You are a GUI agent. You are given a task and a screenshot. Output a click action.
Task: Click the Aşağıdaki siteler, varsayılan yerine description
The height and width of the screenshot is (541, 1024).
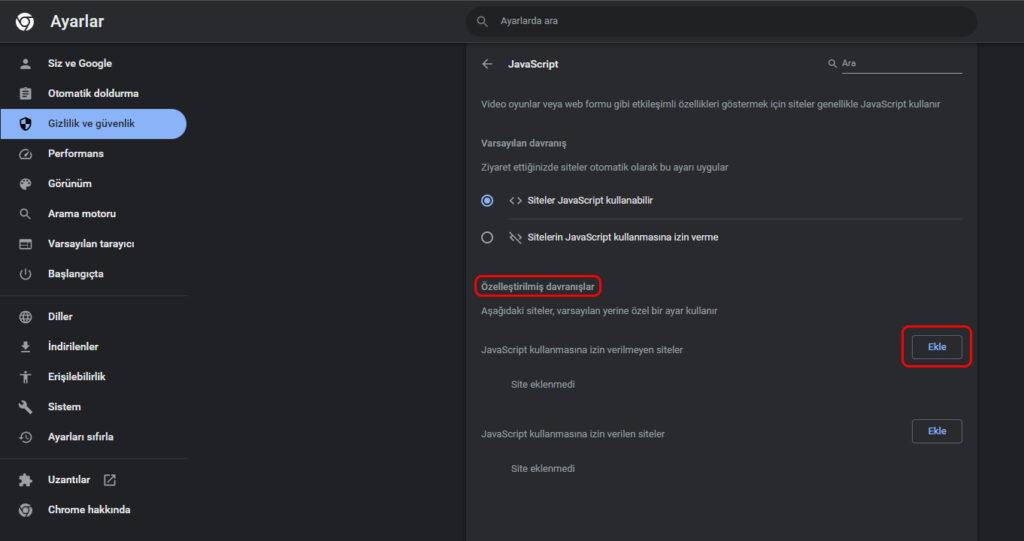pyautogui.click(x=599, y=311)
